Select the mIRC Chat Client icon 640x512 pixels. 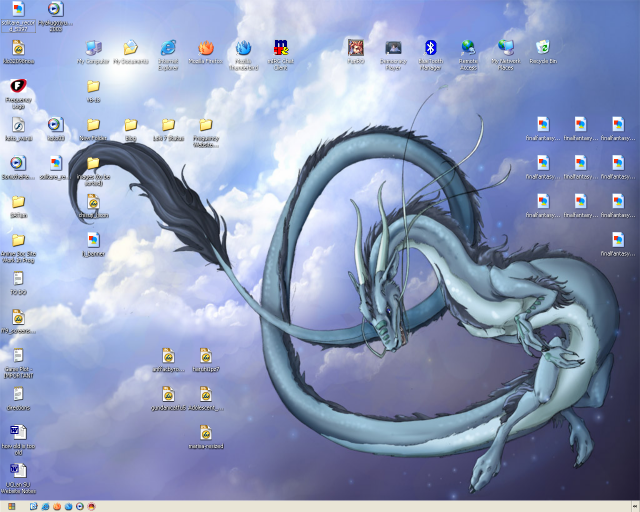click(281, 55)
